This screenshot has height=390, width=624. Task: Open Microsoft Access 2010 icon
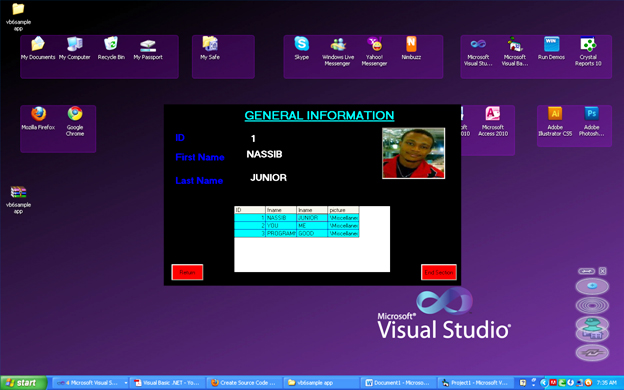point(493,121)
